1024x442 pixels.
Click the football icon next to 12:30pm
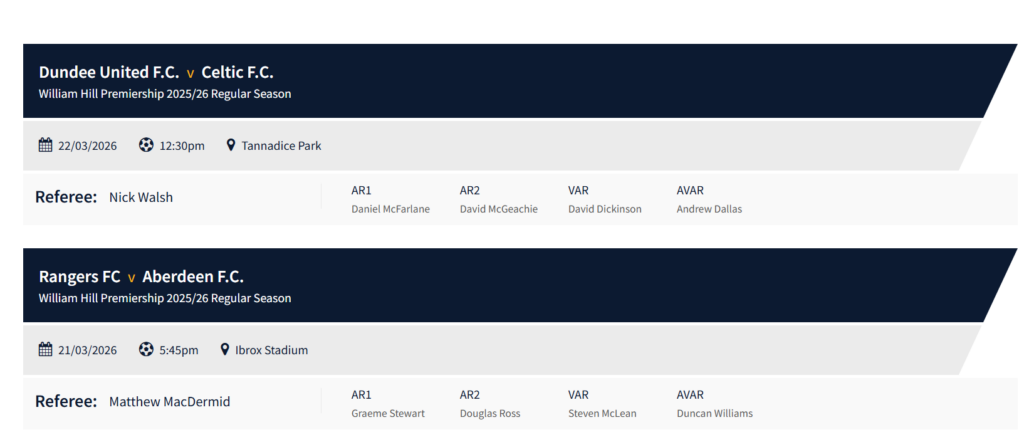click(146, 145)
